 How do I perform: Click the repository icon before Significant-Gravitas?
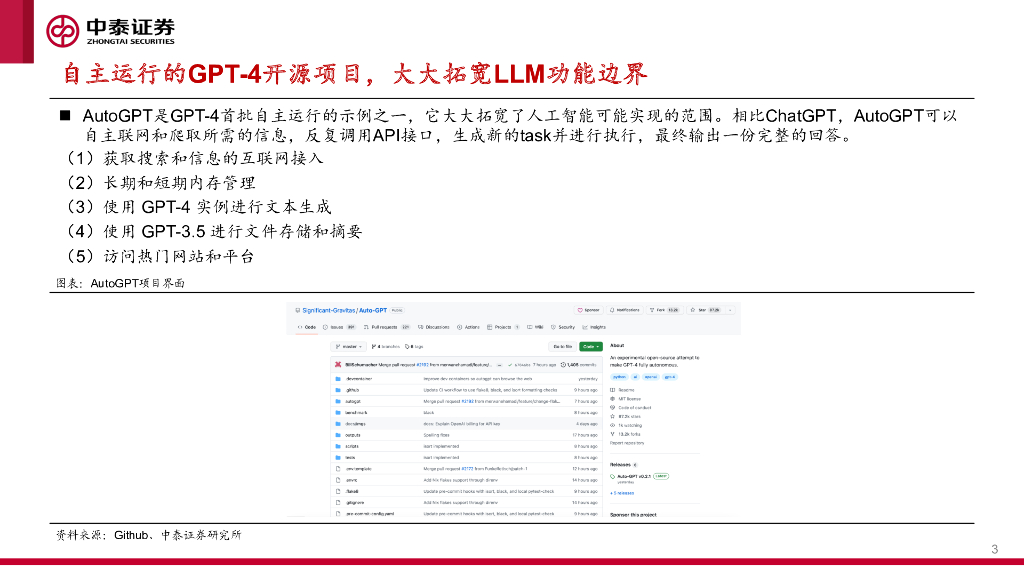tap(298, 310)
